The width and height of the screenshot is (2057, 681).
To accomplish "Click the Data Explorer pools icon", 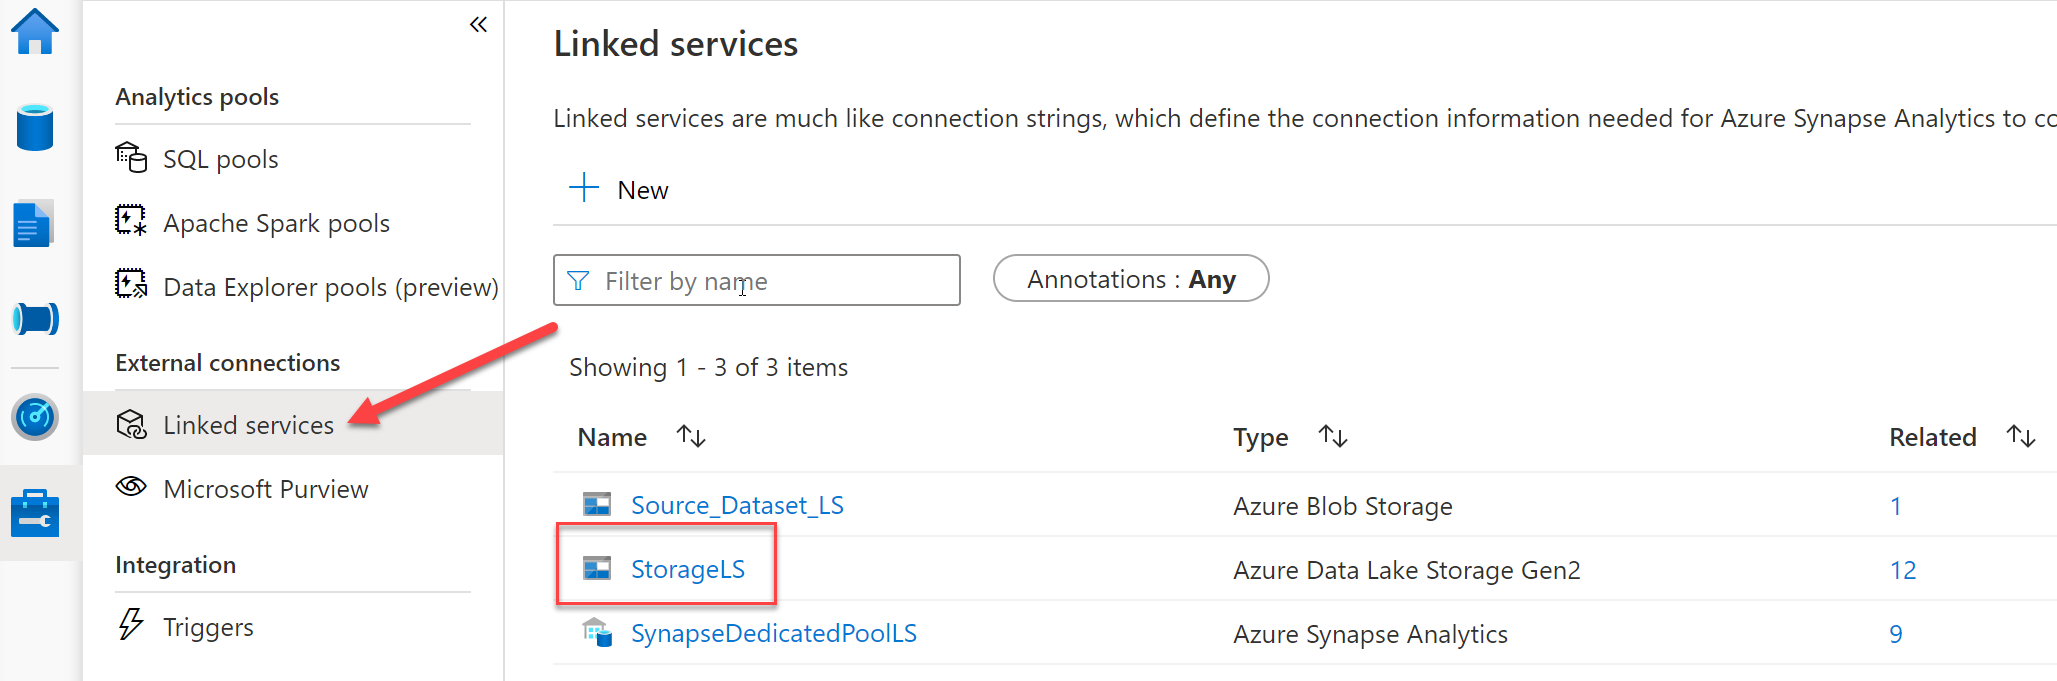I will point(131,285).
